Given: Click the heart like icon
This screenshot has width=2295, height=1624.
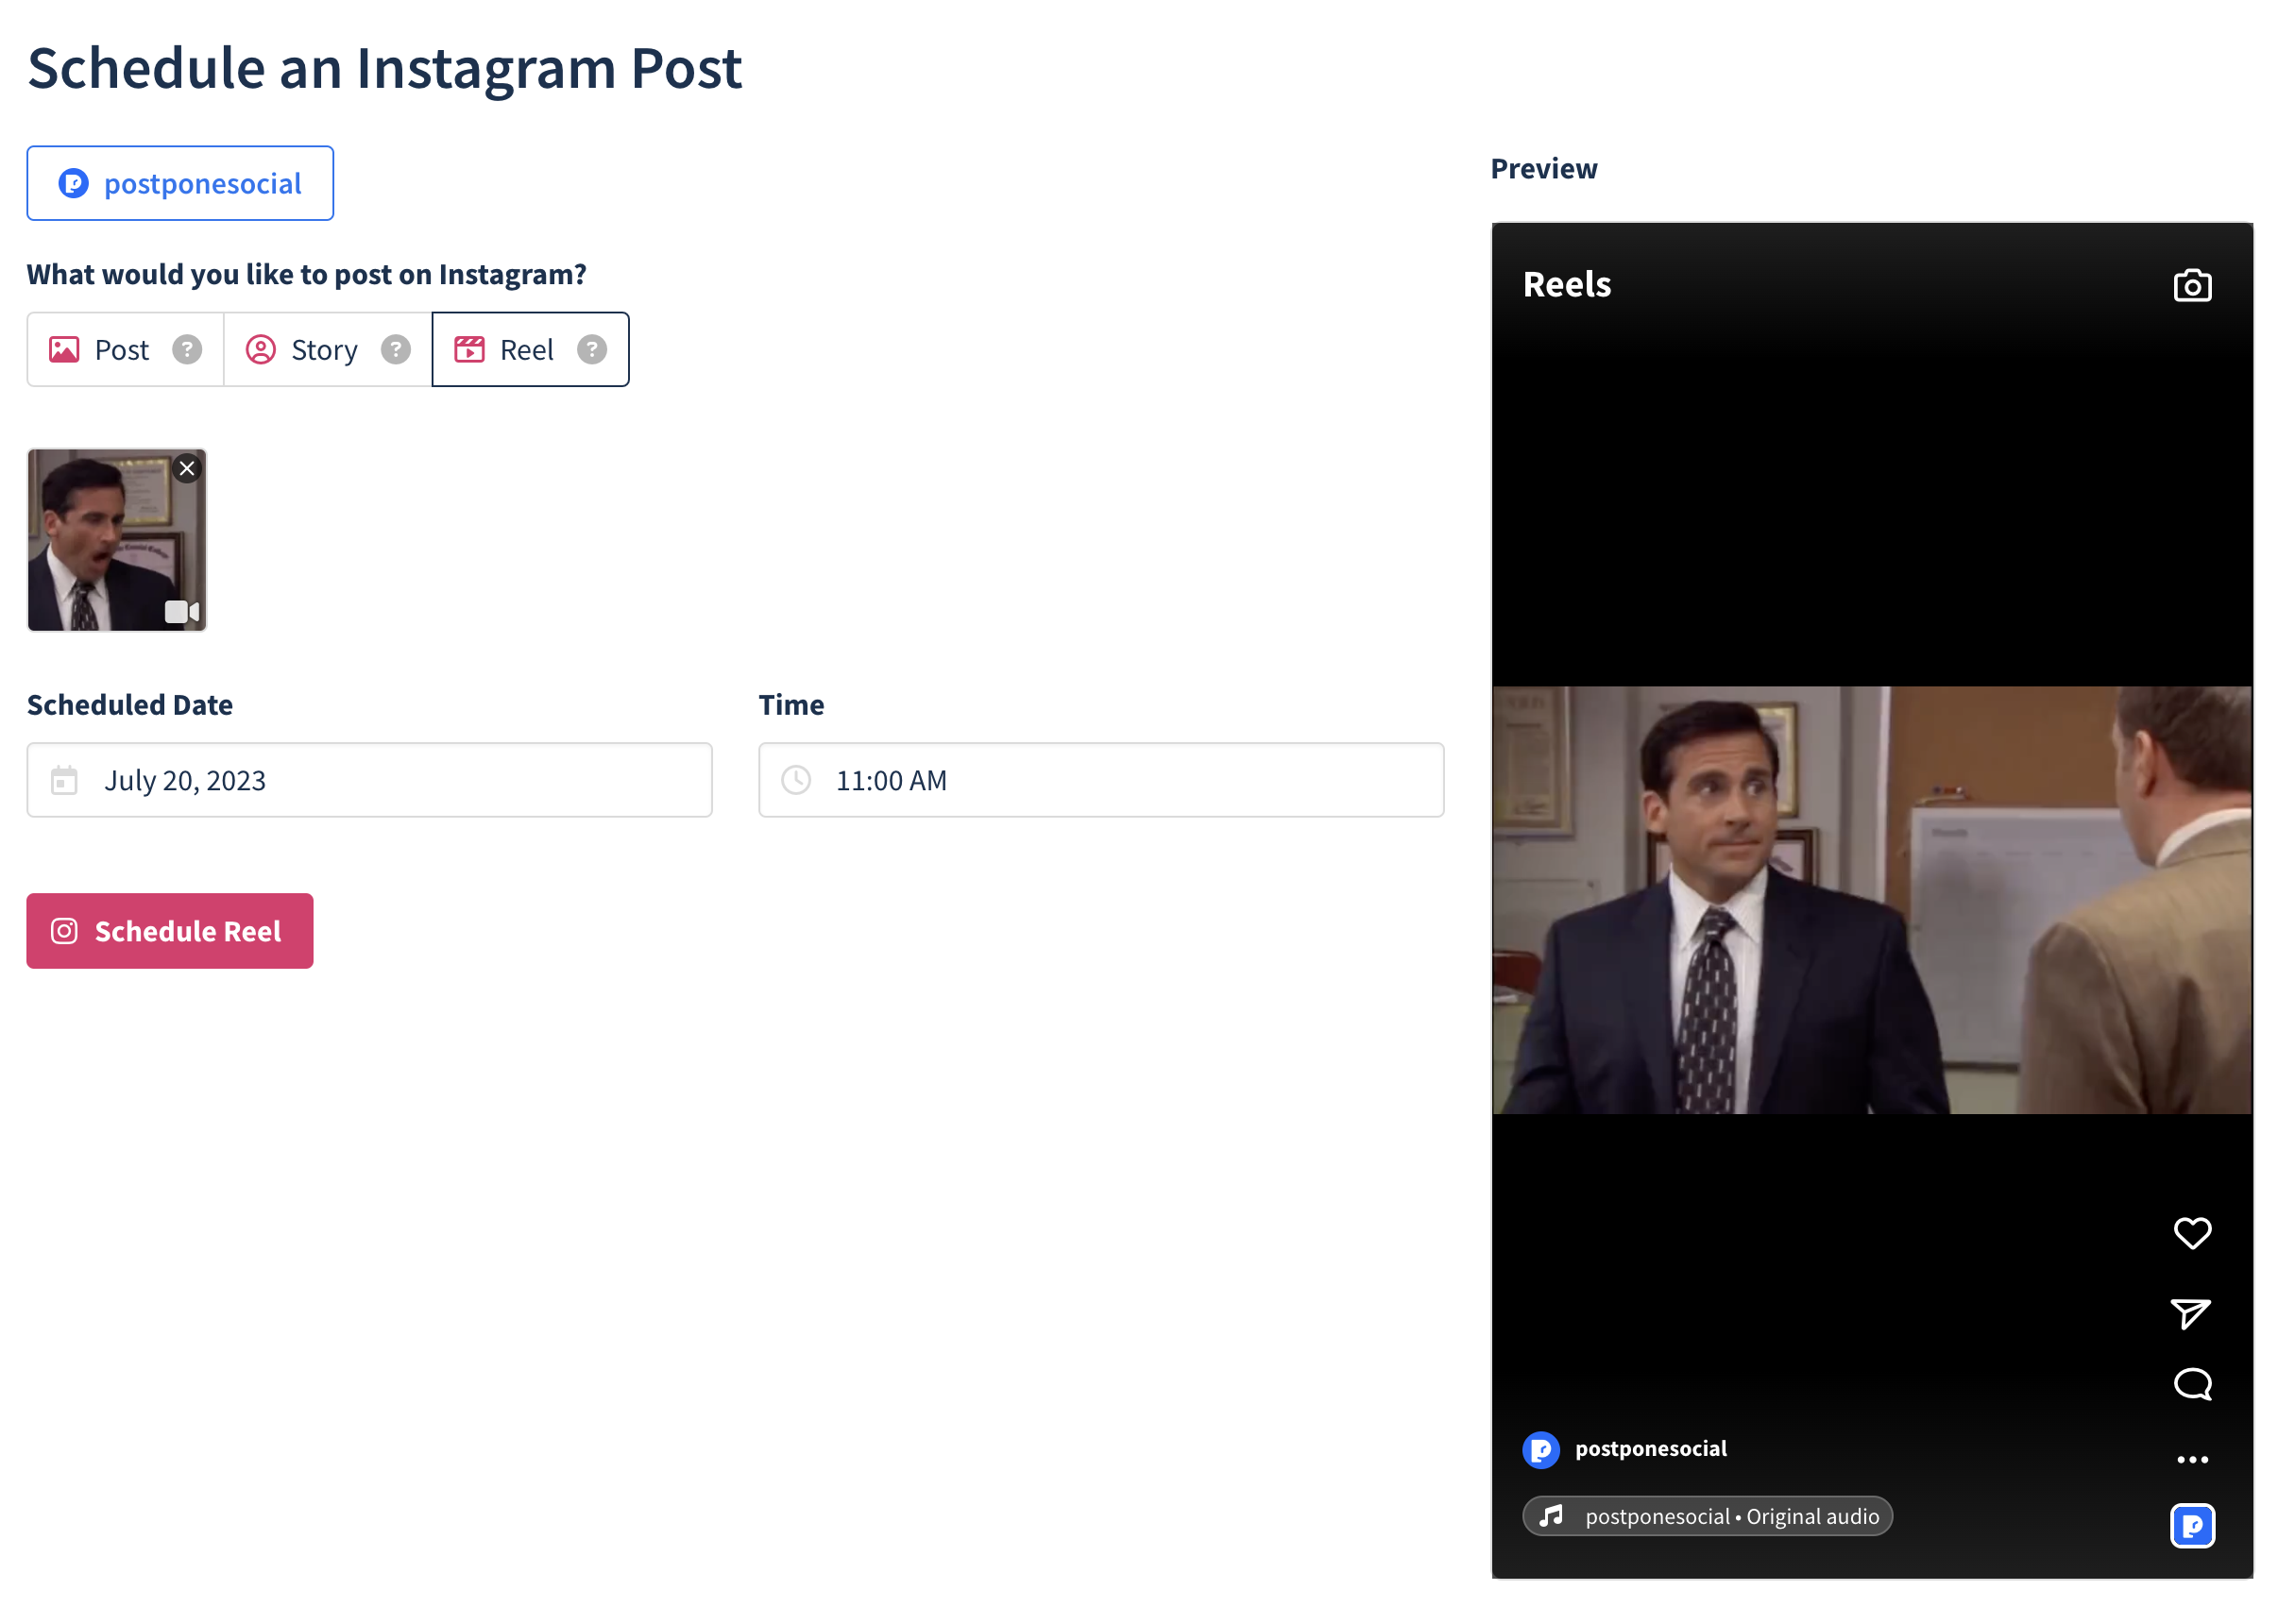Looking at the screenshot, I should point(2191,1233).
